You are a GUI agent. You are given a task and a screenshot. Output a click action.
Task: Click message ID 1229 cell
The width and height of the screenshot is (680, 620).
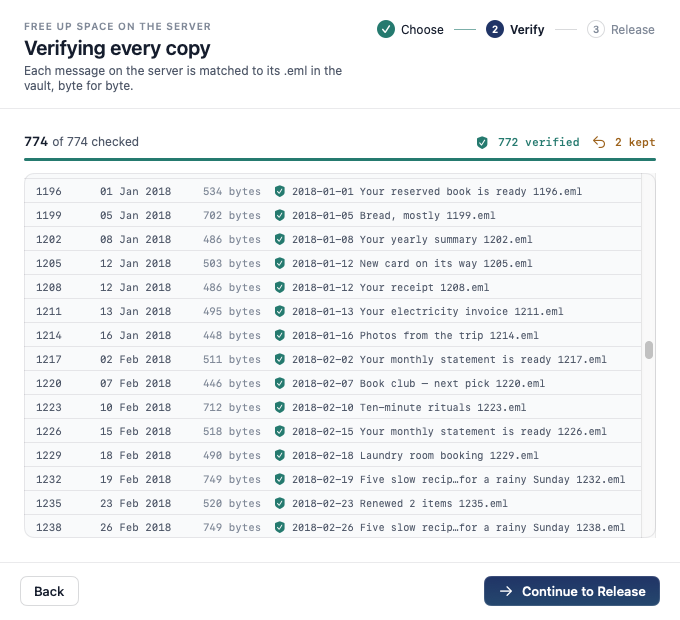click(x=49, y=455)
